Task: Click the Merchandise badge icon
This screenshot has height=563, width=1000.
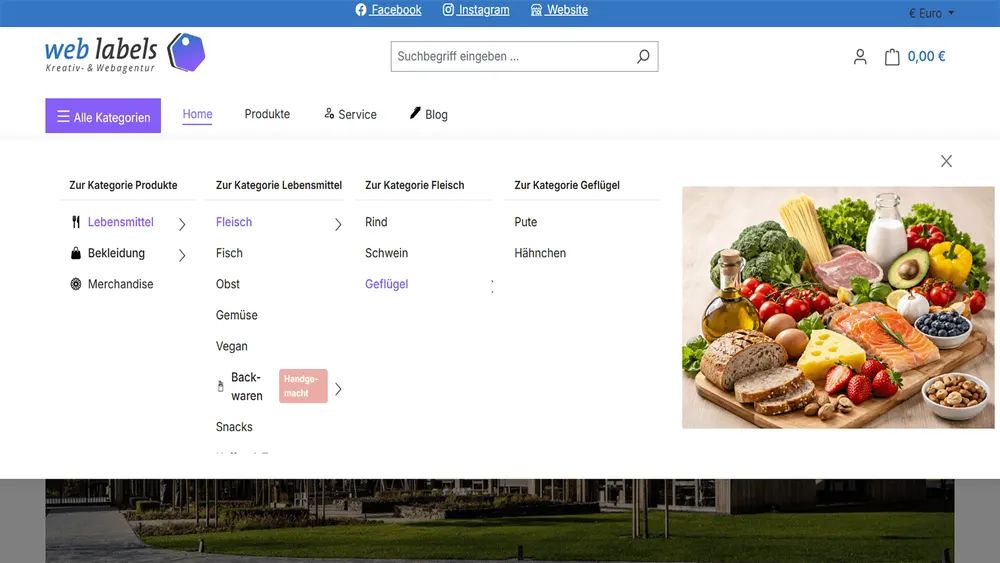Action: click(x=76, y=284)
